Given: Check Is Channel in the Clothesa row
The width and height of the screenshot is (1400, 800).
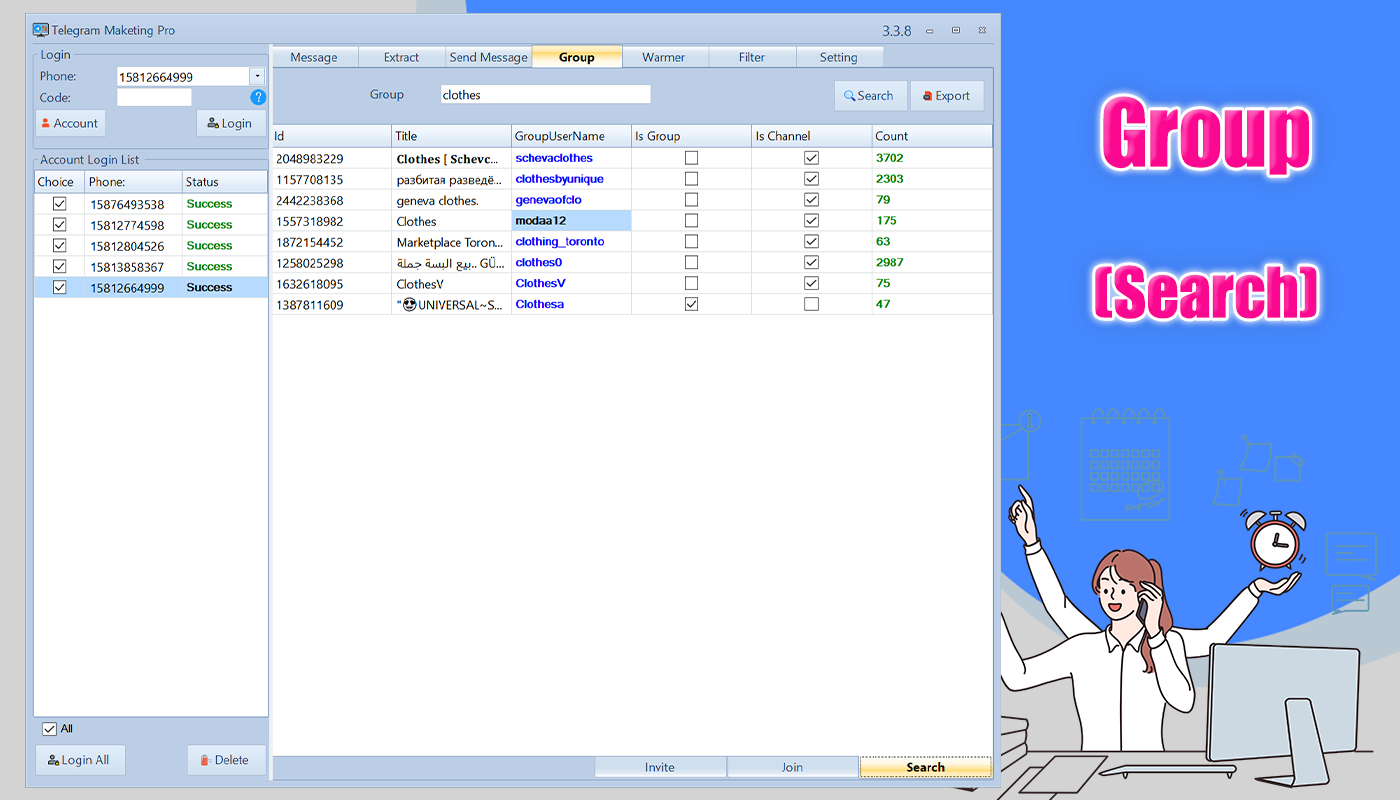Looking at the screenshot, I should click(811, 304).
